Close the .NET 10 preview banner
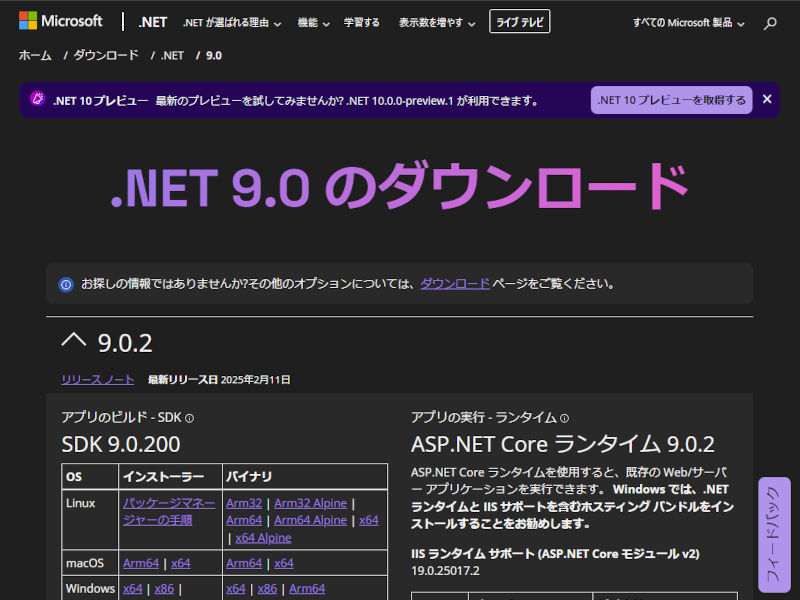The width and height of the screenshot is (800, 600). [767, 99]
